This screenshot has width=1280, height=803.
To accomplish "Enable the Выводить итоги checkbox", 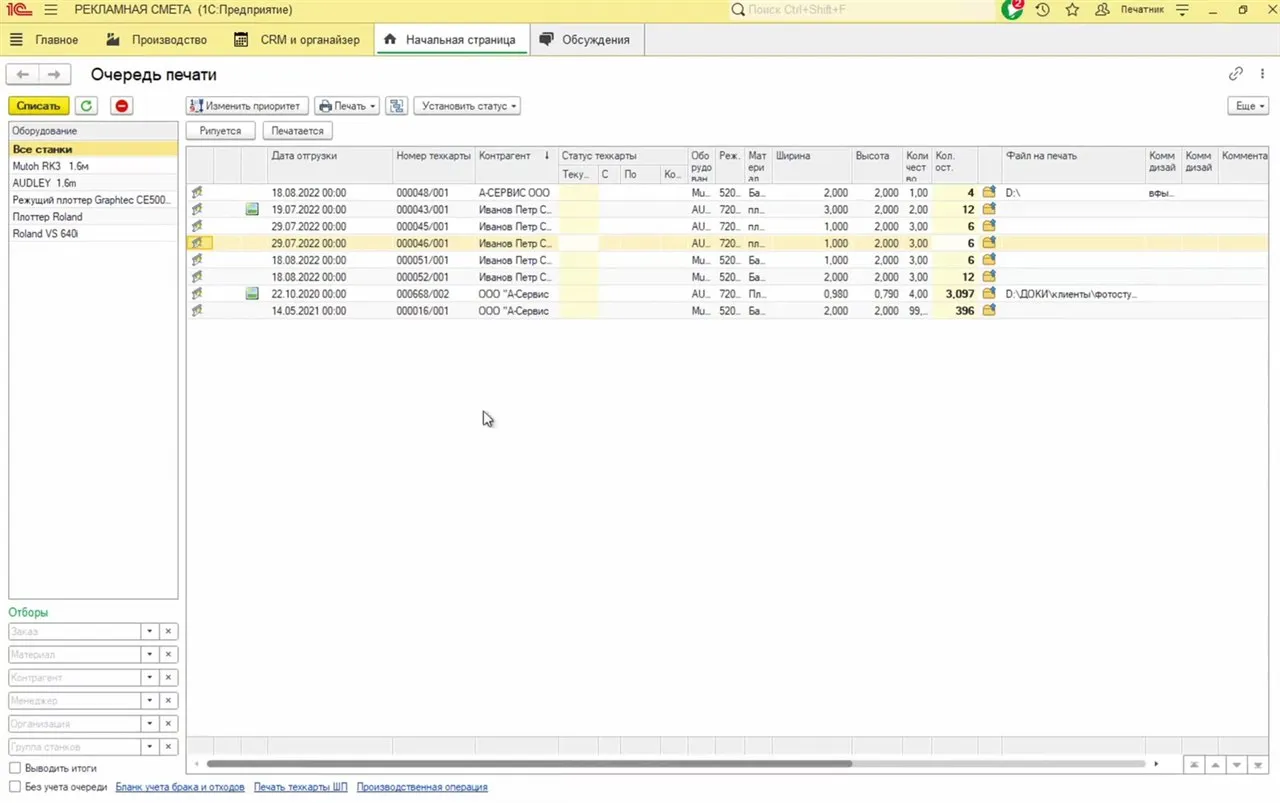I will [x=15, y=768].
